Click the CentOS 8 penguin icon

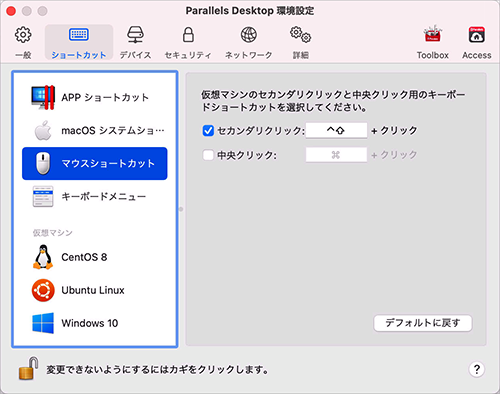pyautogui.click(x=43, y=257)
